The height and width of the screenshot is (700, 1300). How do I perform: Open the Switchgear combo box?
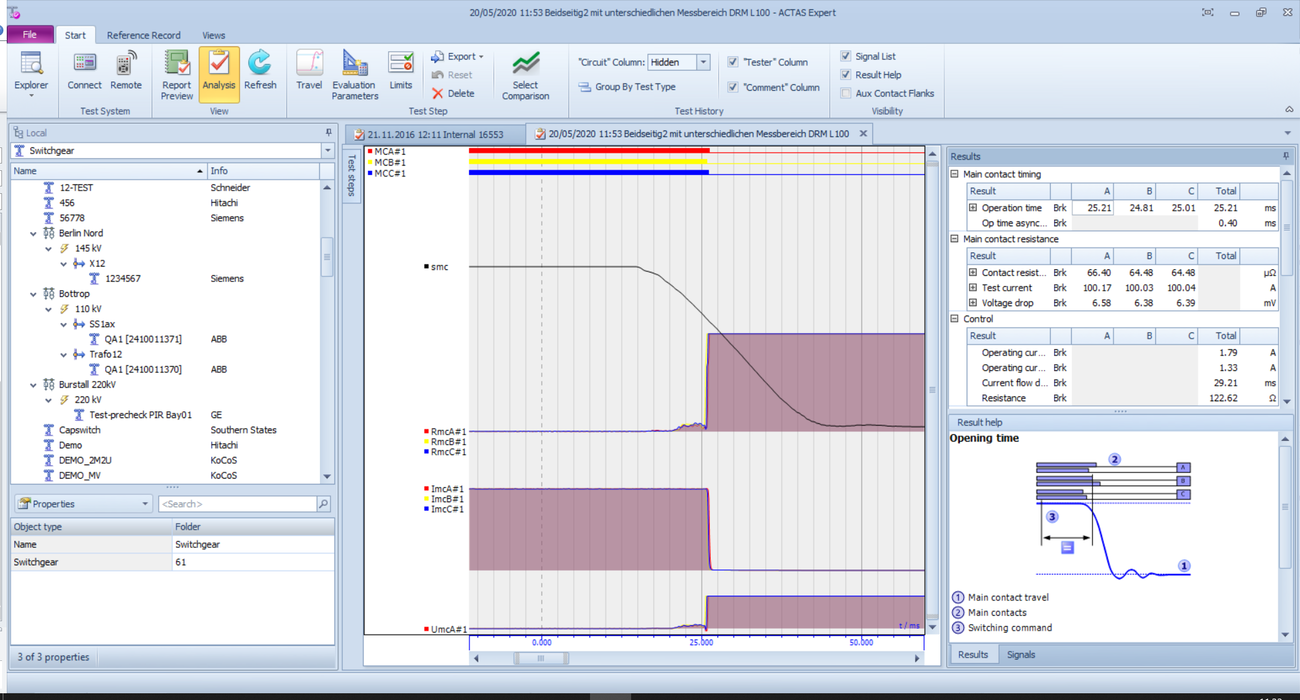tap(327, 151)
